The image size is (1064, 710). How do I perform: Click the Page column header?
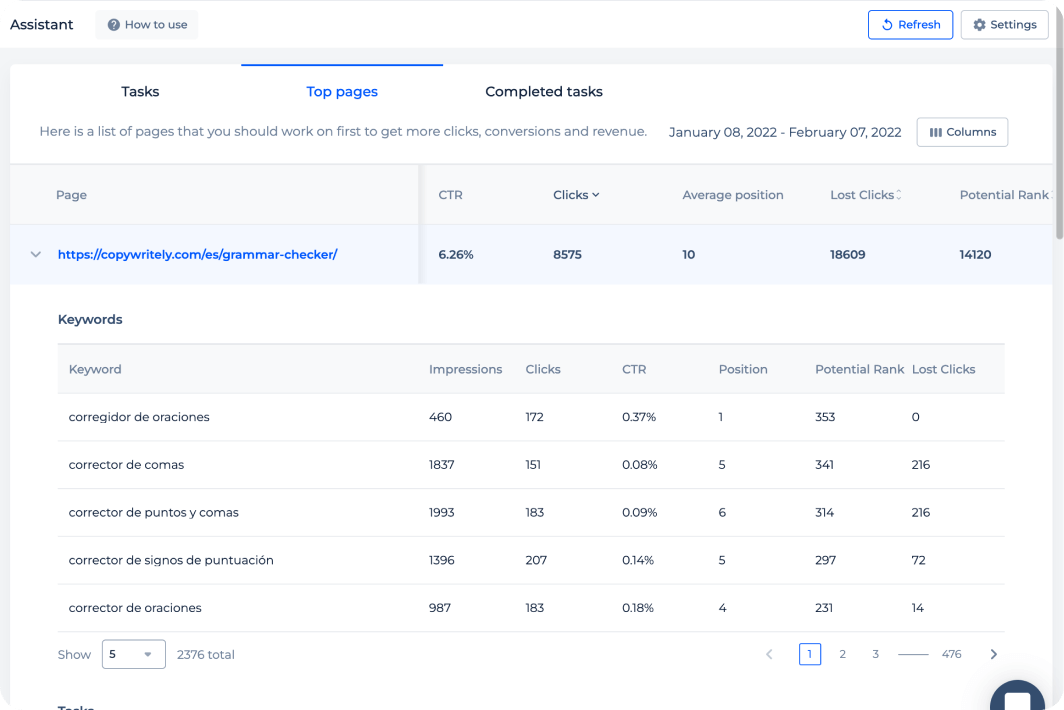[71, 195]
